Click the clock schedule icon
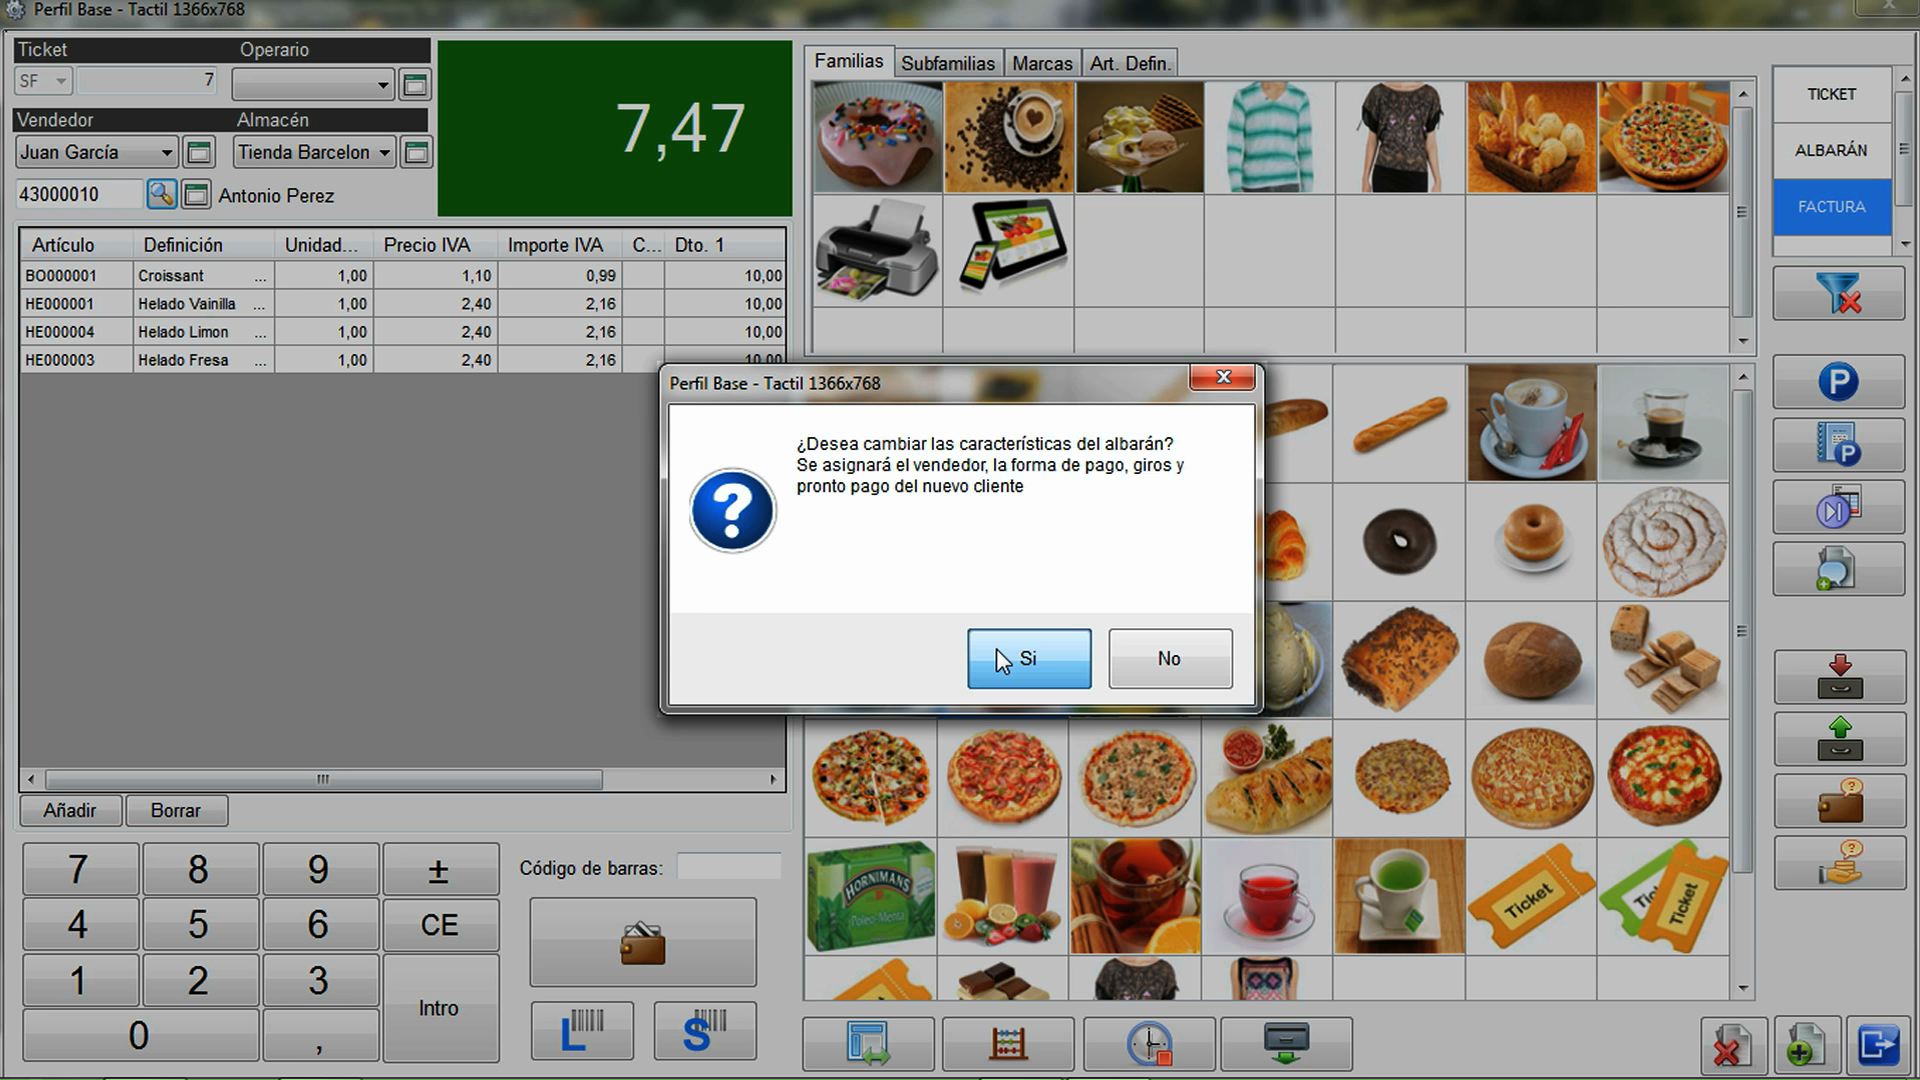The image size is (1920, 1080). 1149,1044
